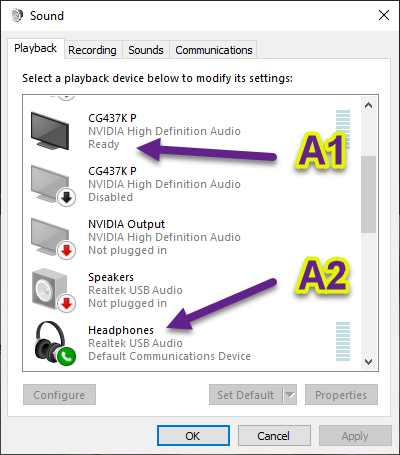The height and width of the screenshot is (455, 400).
Task: Click the NVIDIA Output monitor icon
Action: point(53,238)
